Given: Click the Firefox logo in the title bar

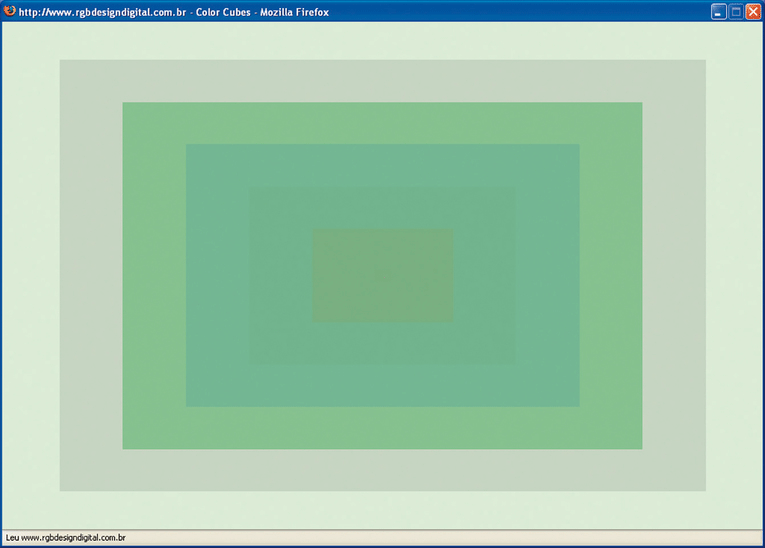Looking at the screenshot, I should (10, 12).
